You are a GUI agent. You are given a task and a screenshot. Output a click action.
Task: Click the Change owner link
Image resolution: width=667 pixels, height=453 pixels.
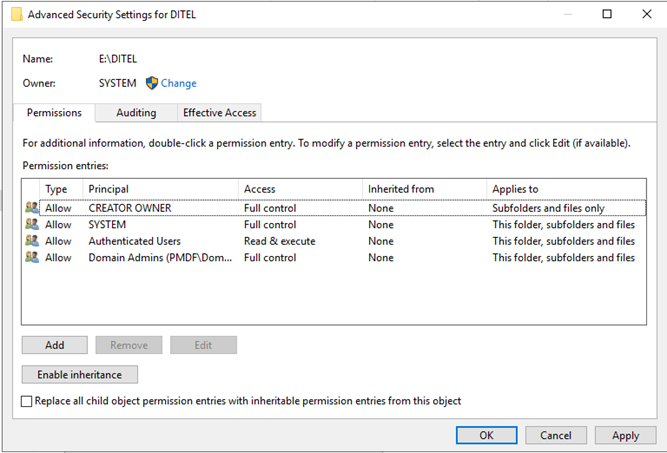coord(179,83)
